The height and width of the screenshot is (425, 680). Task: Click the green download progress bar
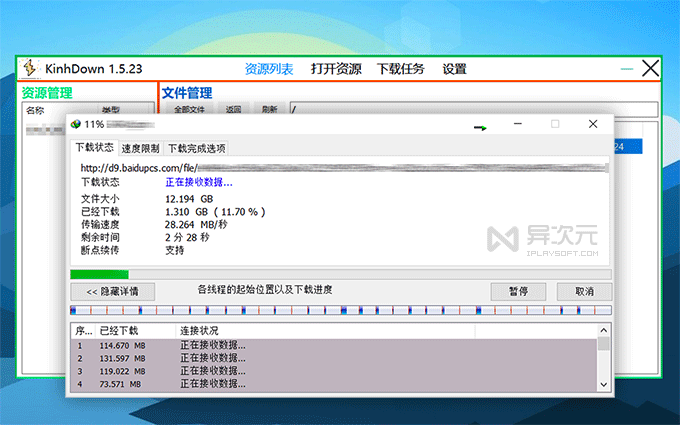click(x=341, y=274)
